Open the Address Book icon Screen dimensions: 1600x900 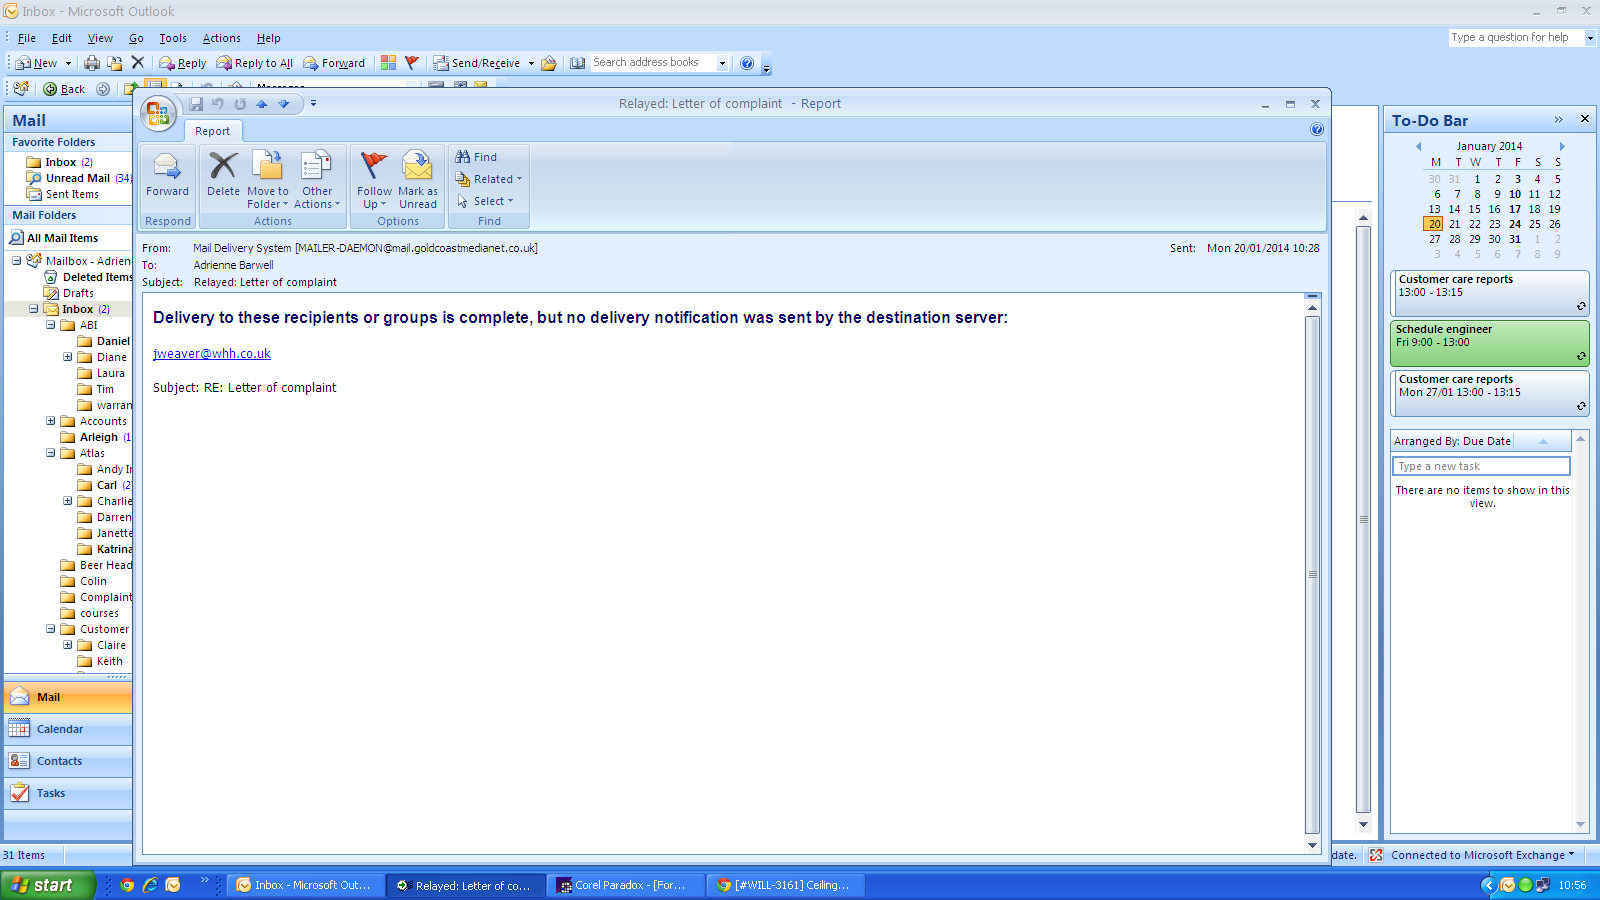(577, 63)
